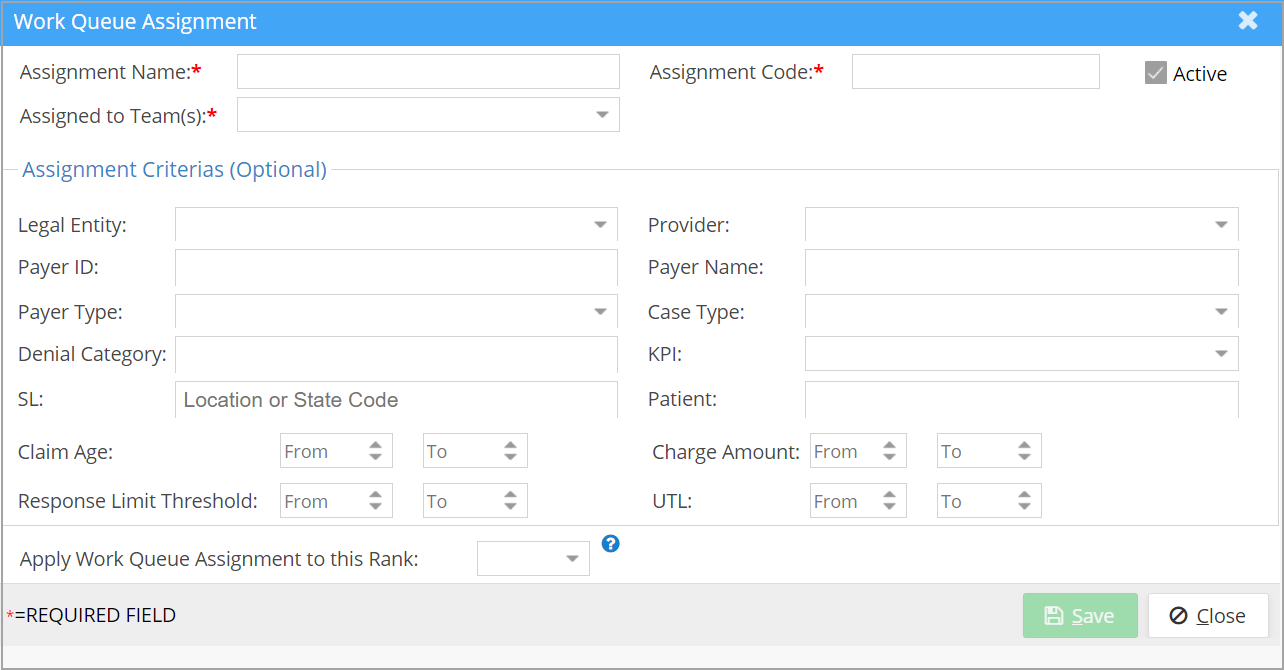1284x670 pixels.
Task: Expand the Legal Entity dropdown
Action: coord(600,225)
